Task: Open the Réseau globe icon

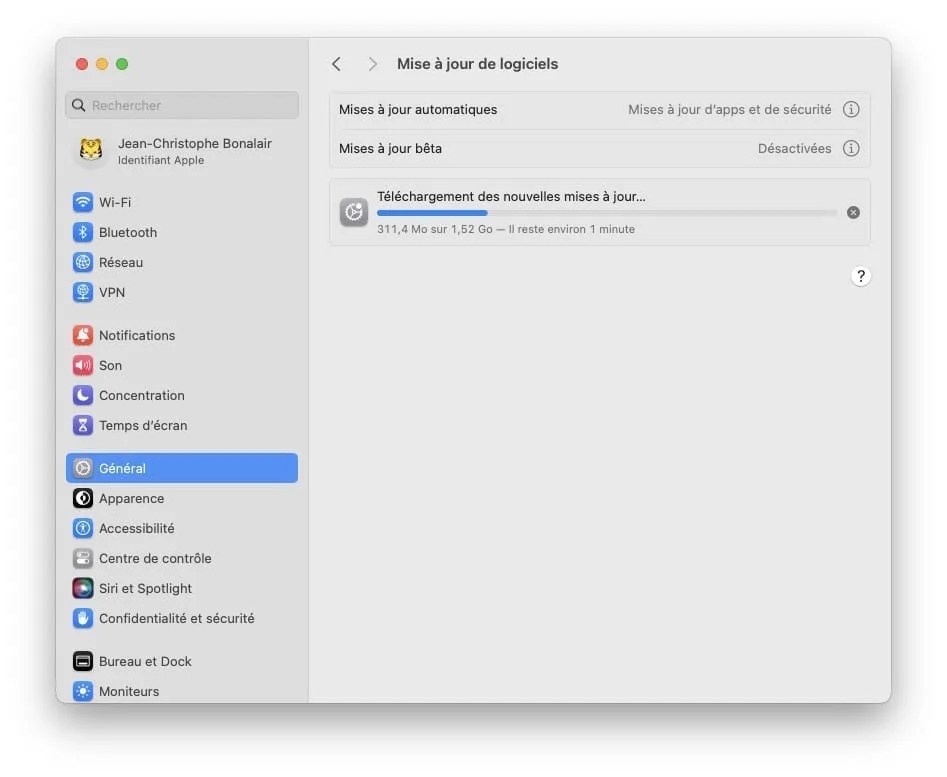Action: pyautogui.click(x=83, y=262)
